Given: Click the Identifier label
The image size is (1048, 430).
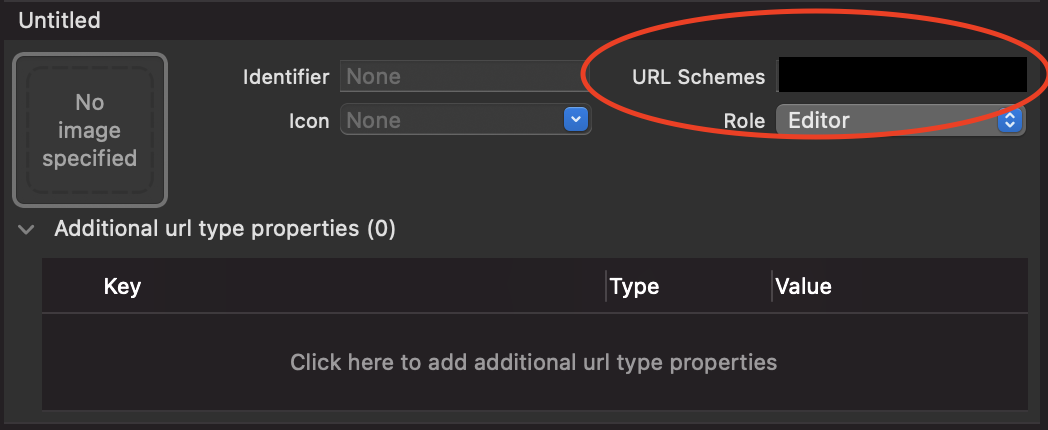Looking at the screenshot, I should click(x=285, y=77).
